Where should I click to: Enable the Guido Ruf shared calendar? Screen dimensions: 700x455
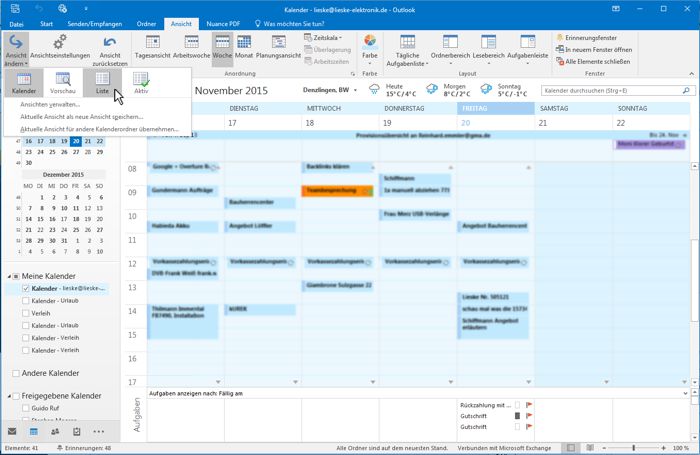click(24, 408)
